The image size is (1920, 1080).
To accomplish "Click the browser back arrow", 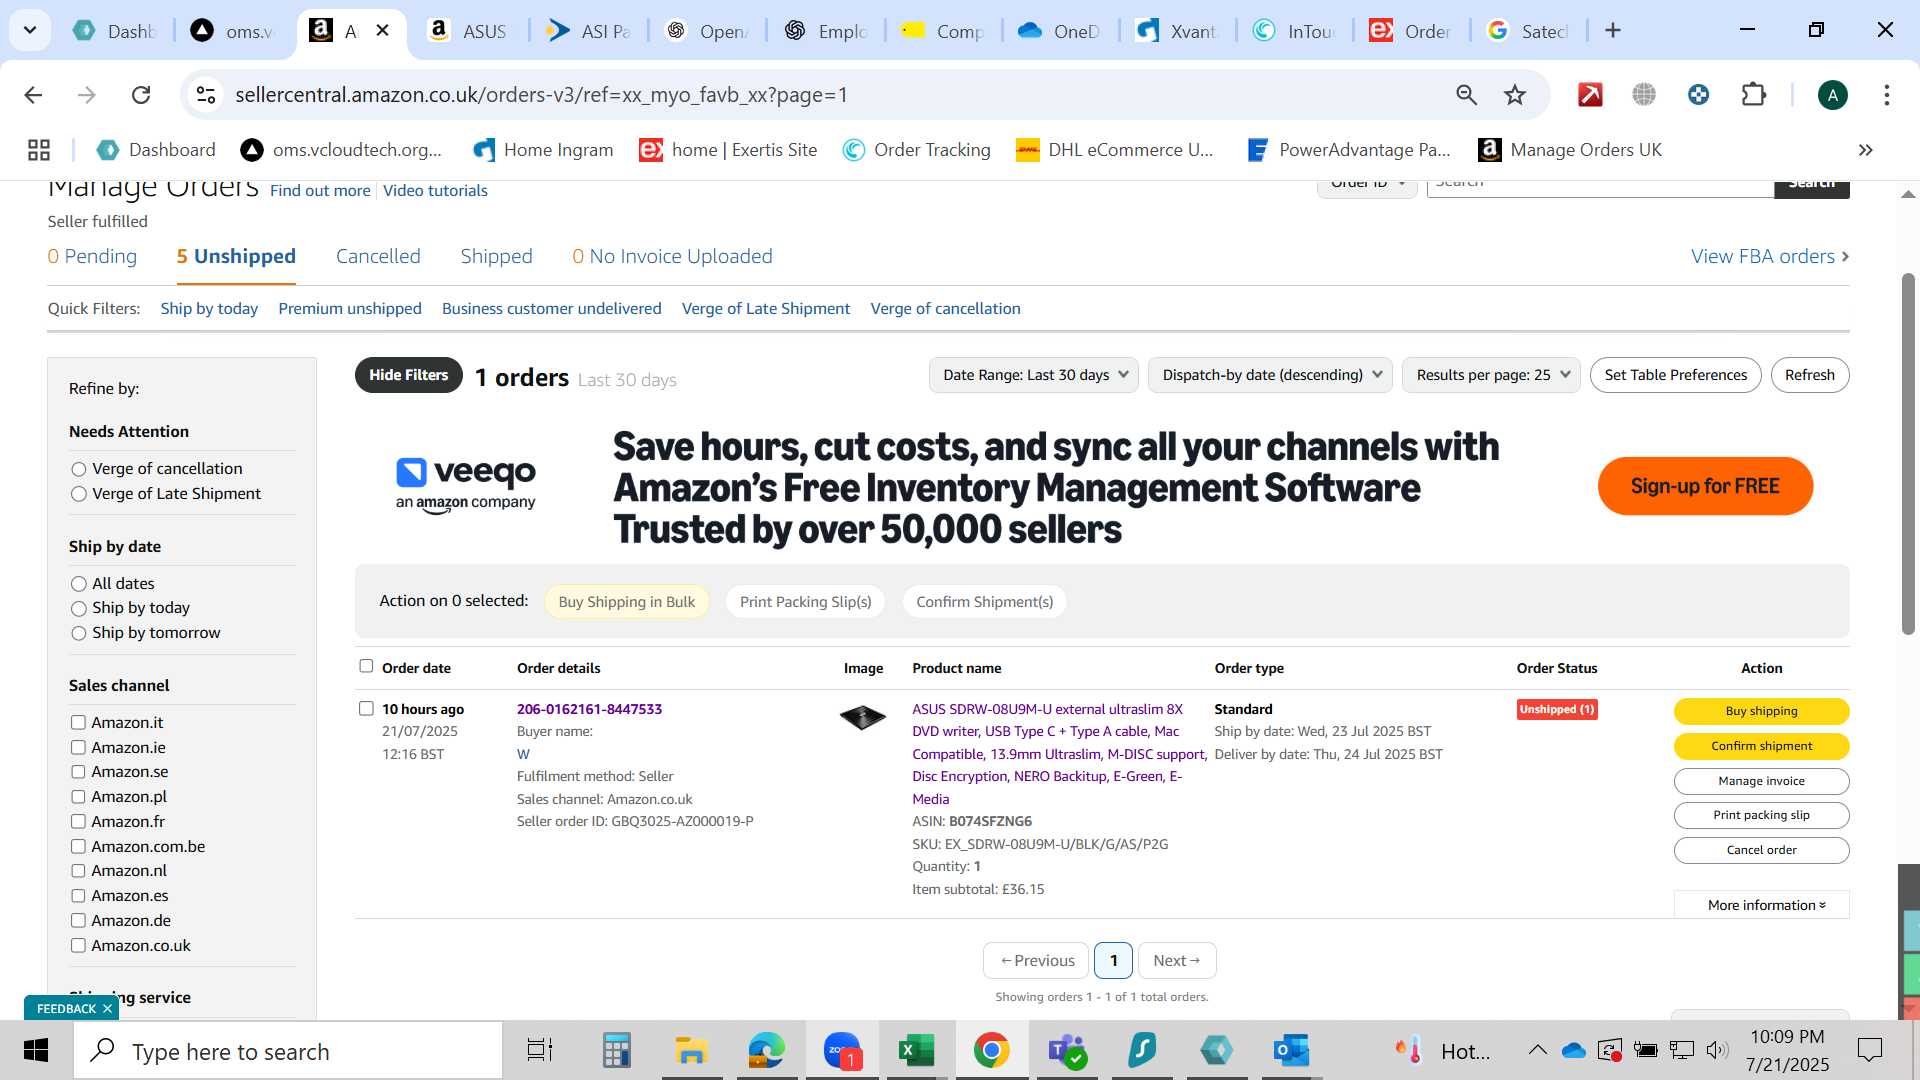I will 33,95.
